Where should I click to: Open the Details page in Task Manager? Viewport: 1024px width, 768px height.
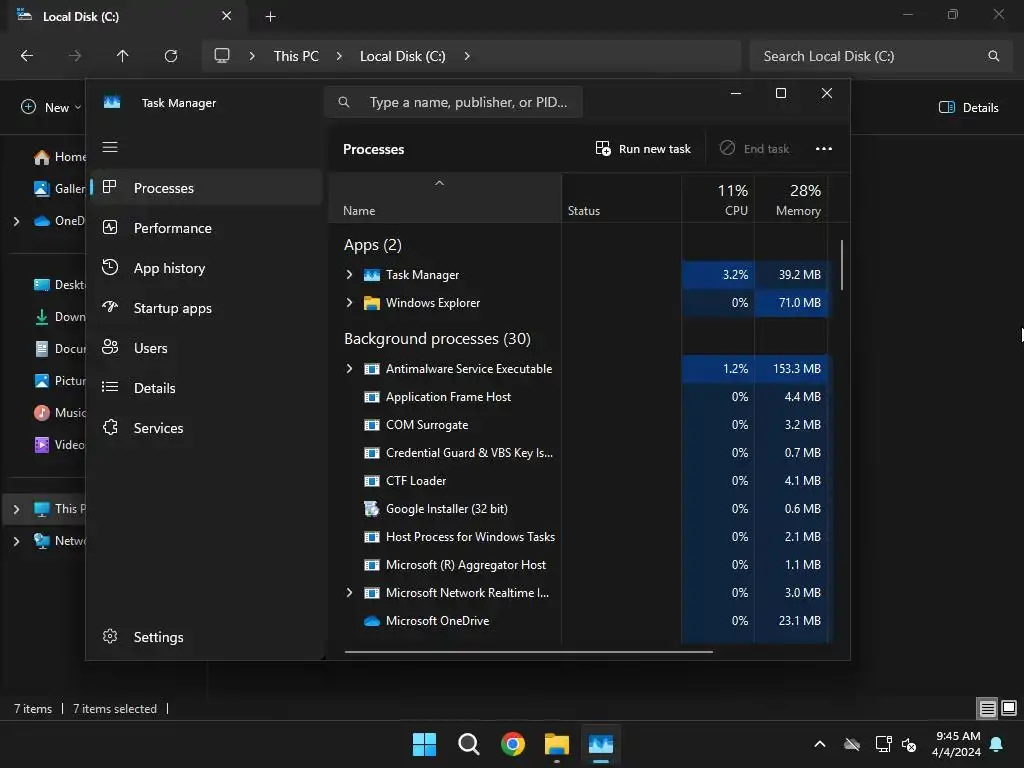point(206,388)
